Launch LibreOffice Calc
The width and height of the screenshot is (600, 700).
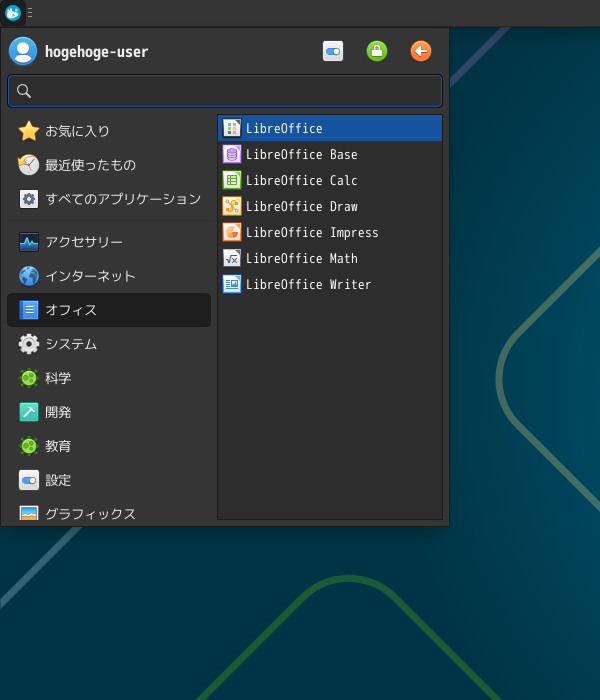301,181
